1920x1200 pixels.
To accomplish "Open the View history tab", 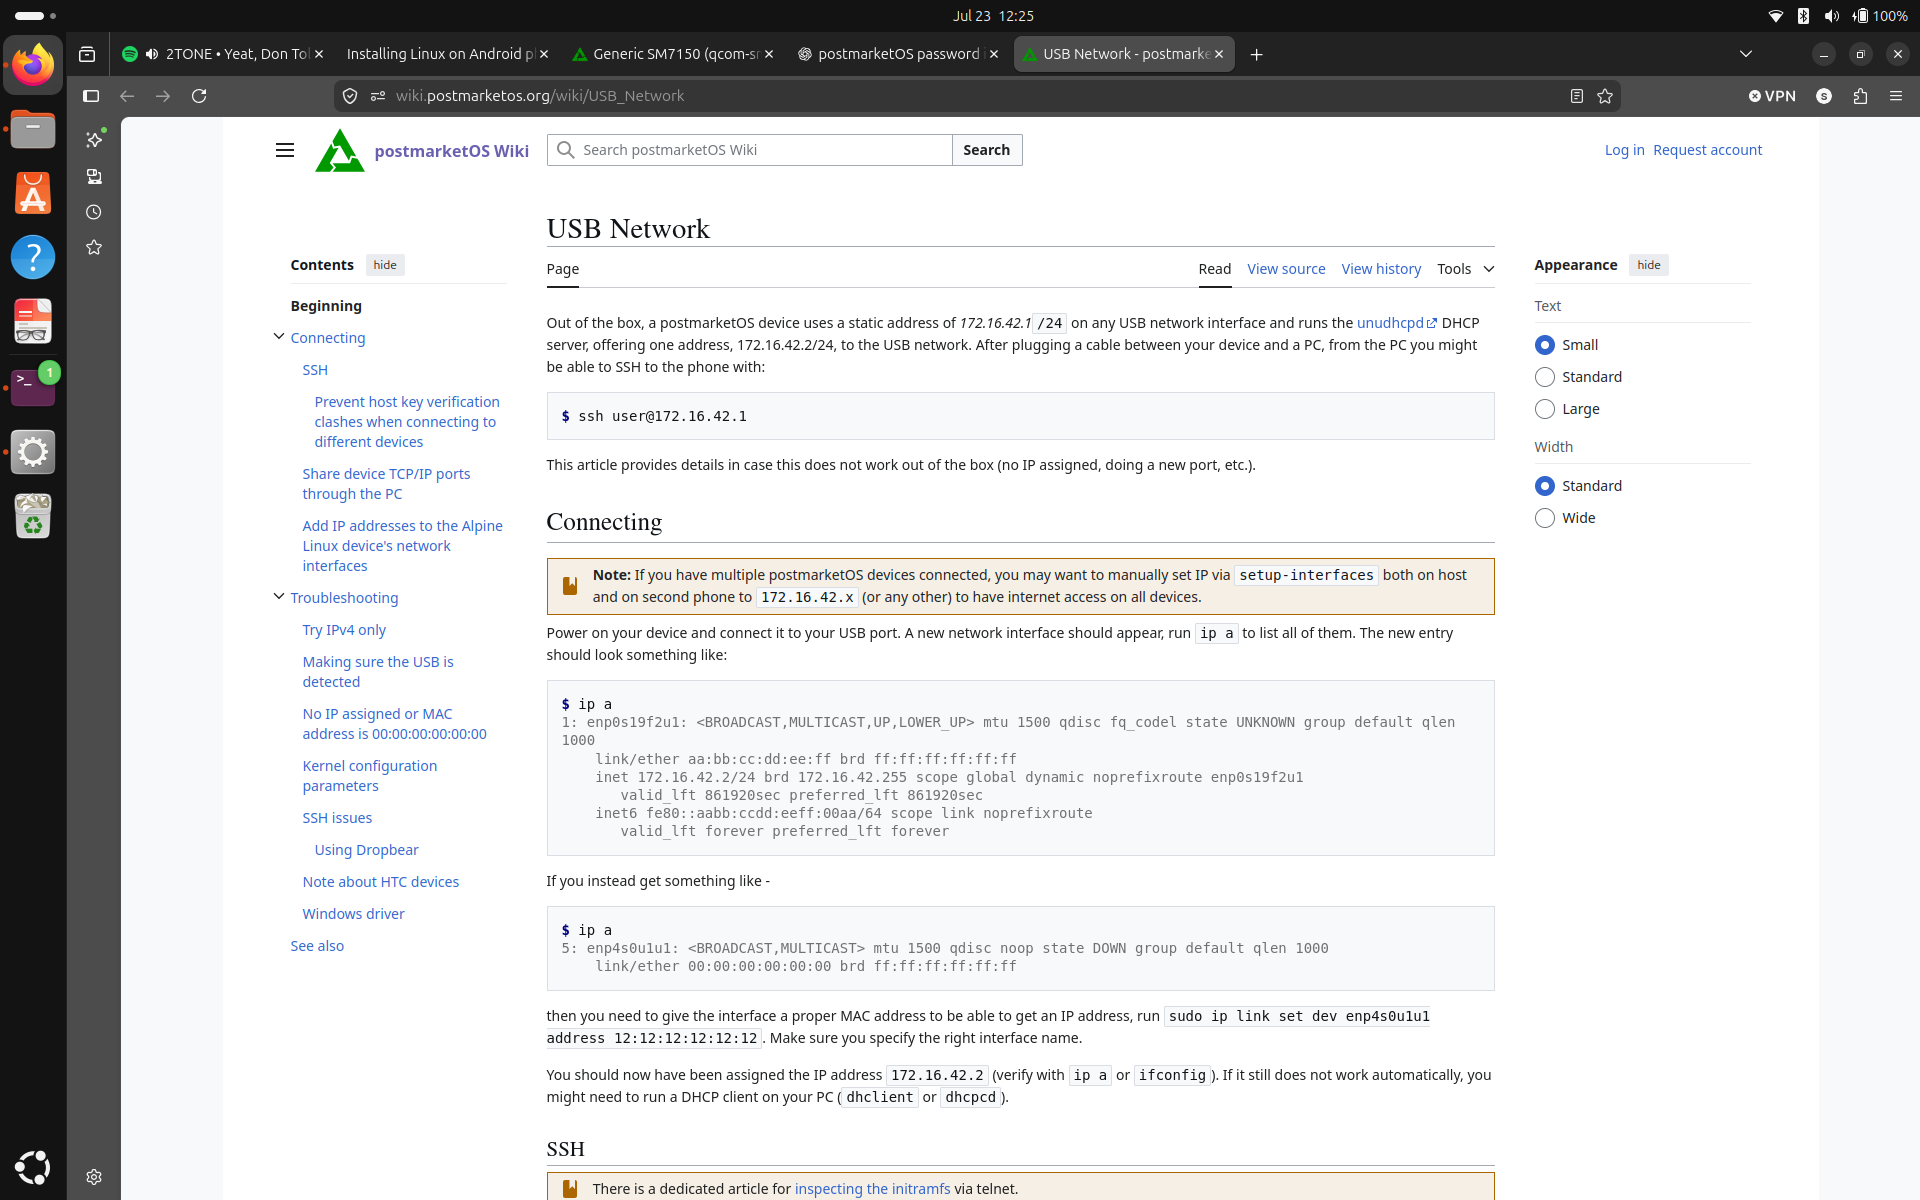I will [x=1381, y=269].
